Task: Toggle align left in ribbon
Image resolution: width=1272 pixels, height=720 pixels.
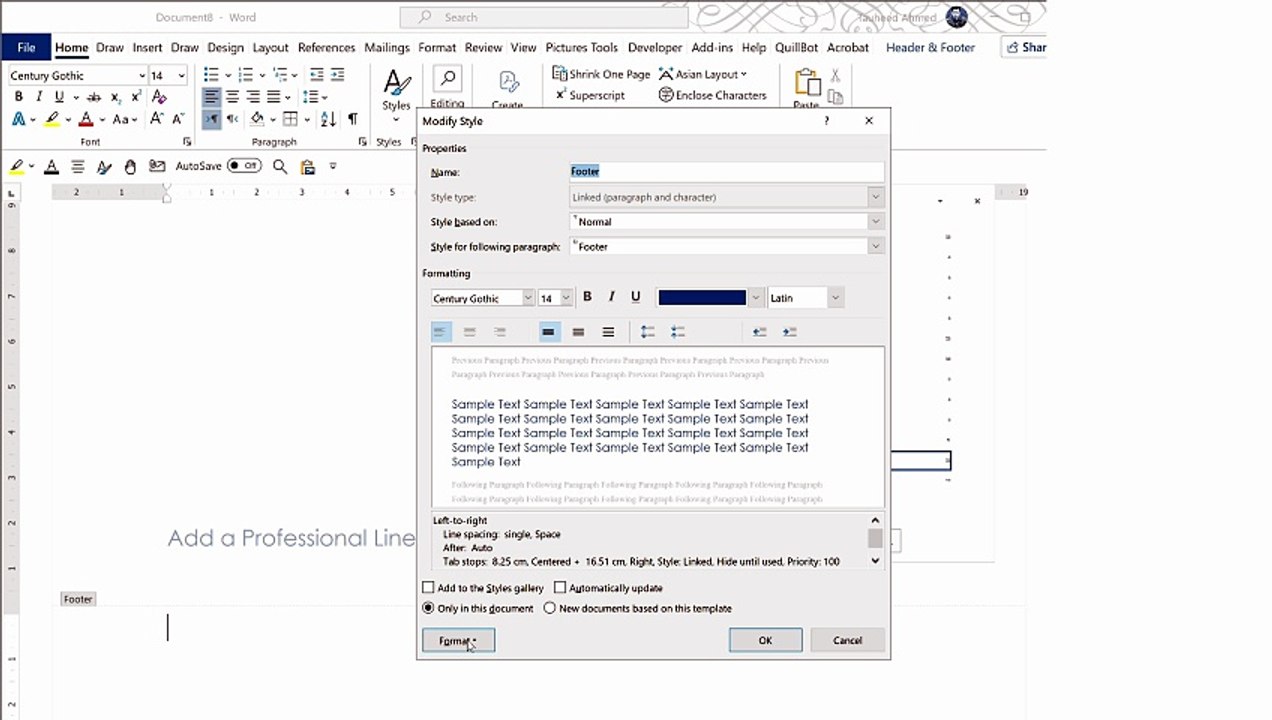Action: 211,97
